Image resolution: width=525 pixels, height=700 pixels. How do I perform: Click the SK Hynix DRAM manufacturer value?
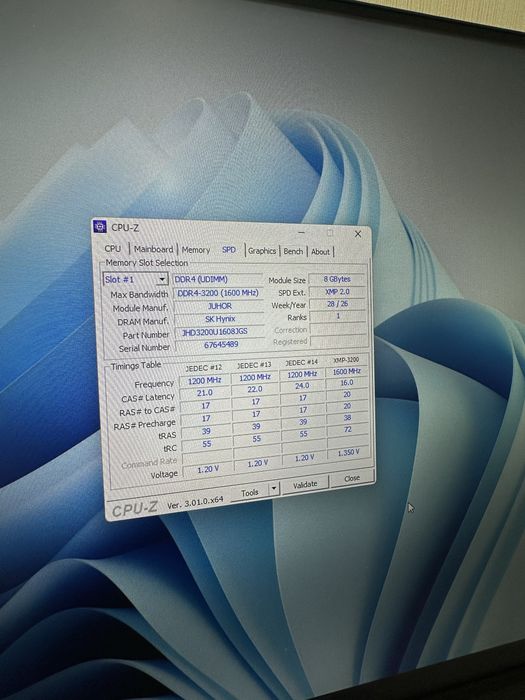pyautogui.click(x=219, y=319)
